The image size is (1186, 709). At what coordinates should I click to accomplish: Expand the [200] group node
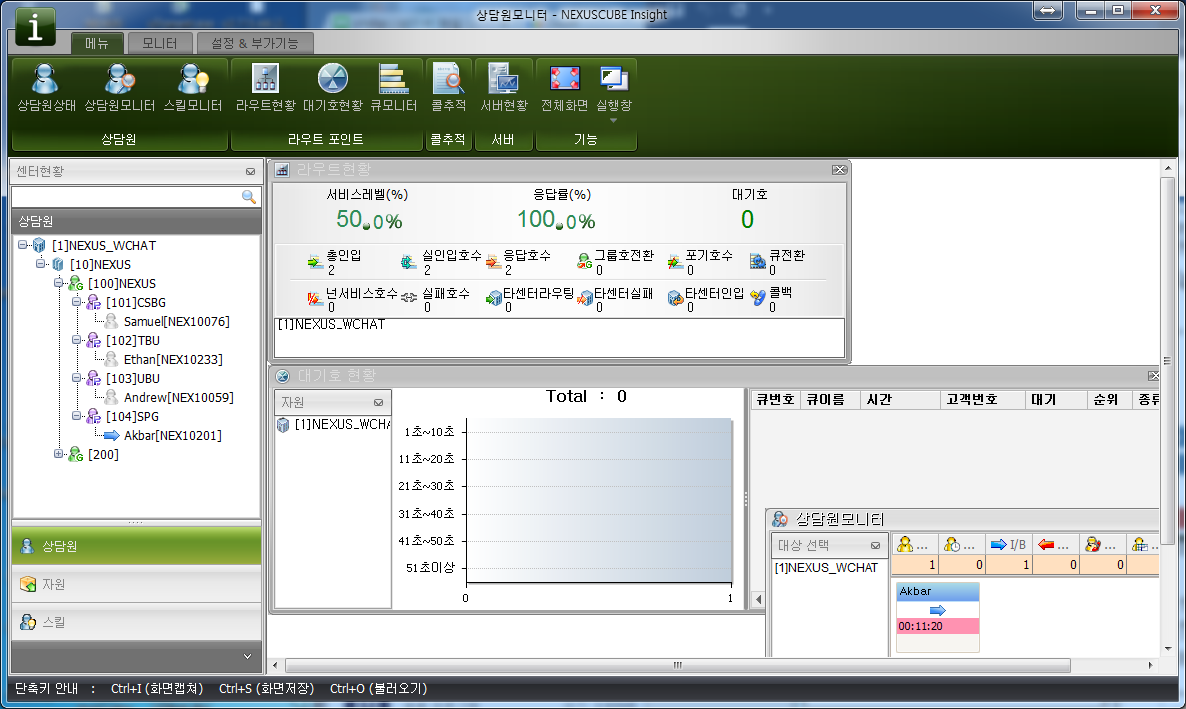point(58,454)
